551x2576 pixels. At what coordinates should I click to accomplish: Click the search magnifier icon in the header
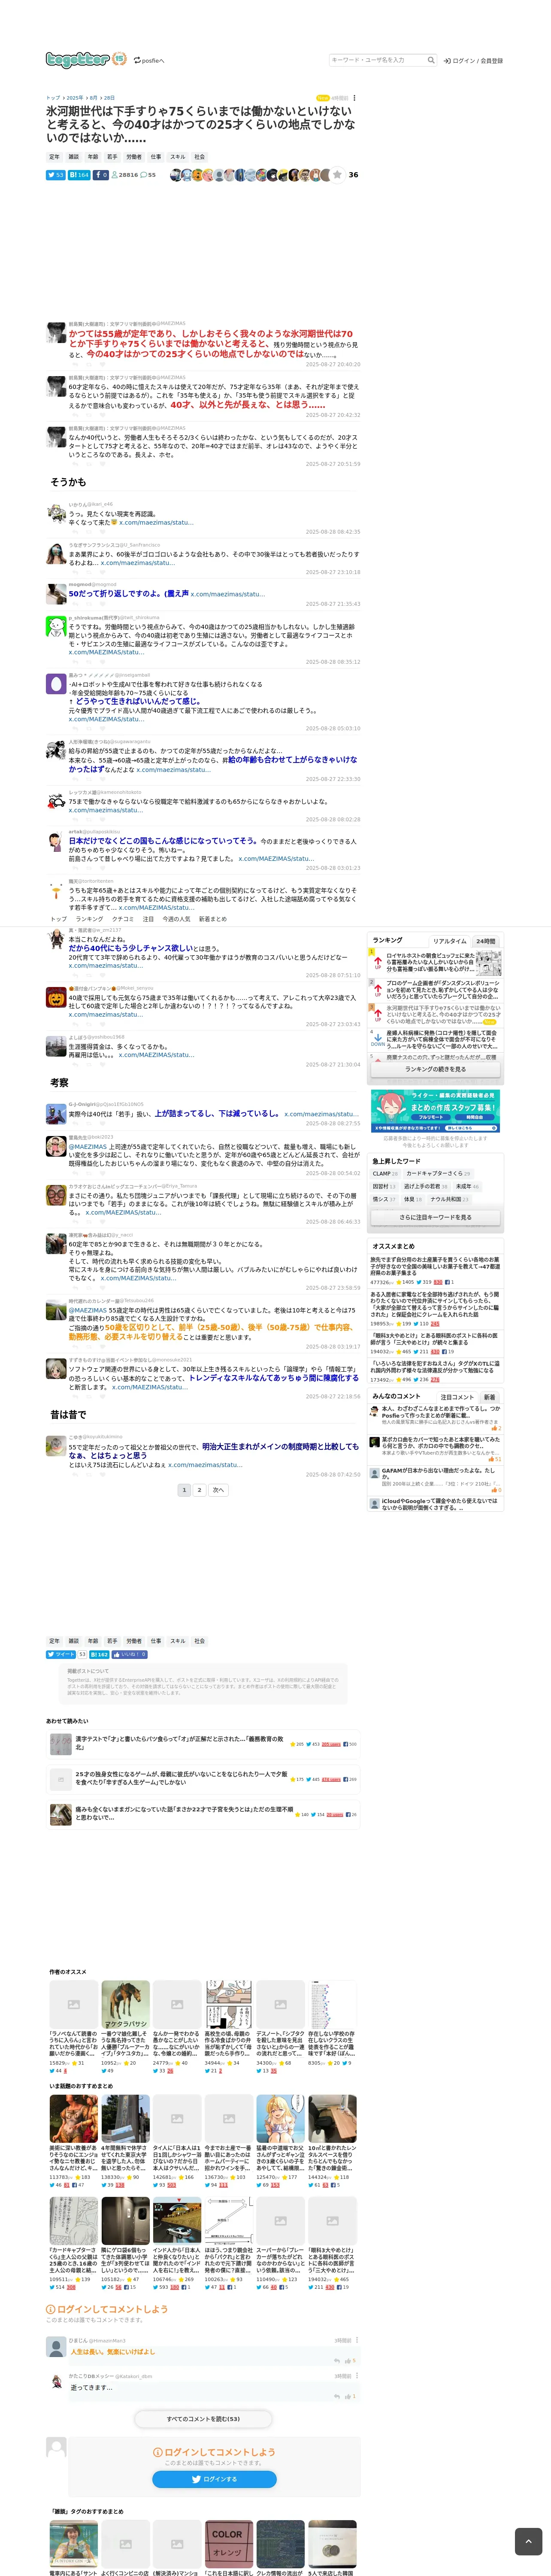point(431,60)
